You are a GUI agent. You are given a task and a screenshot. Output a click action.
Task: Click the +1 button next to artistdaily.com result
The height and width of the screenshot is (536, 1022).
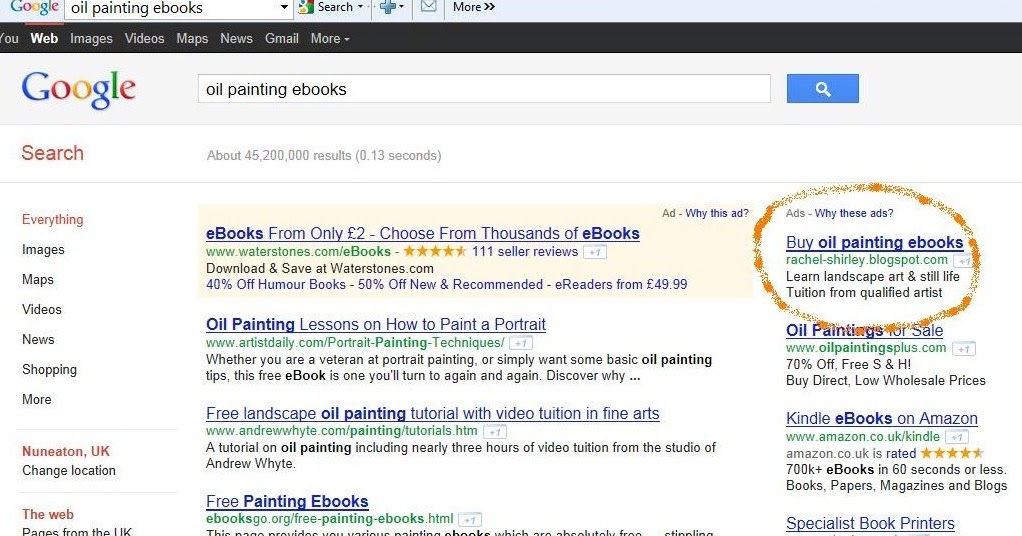click(x=521, y=343)
